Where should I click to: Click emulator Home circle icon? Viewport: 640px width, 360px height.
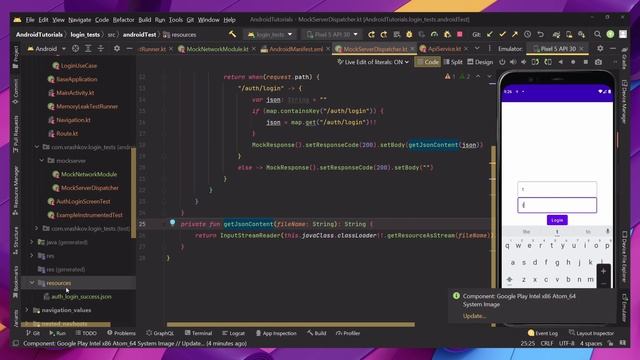coord(573,62)
